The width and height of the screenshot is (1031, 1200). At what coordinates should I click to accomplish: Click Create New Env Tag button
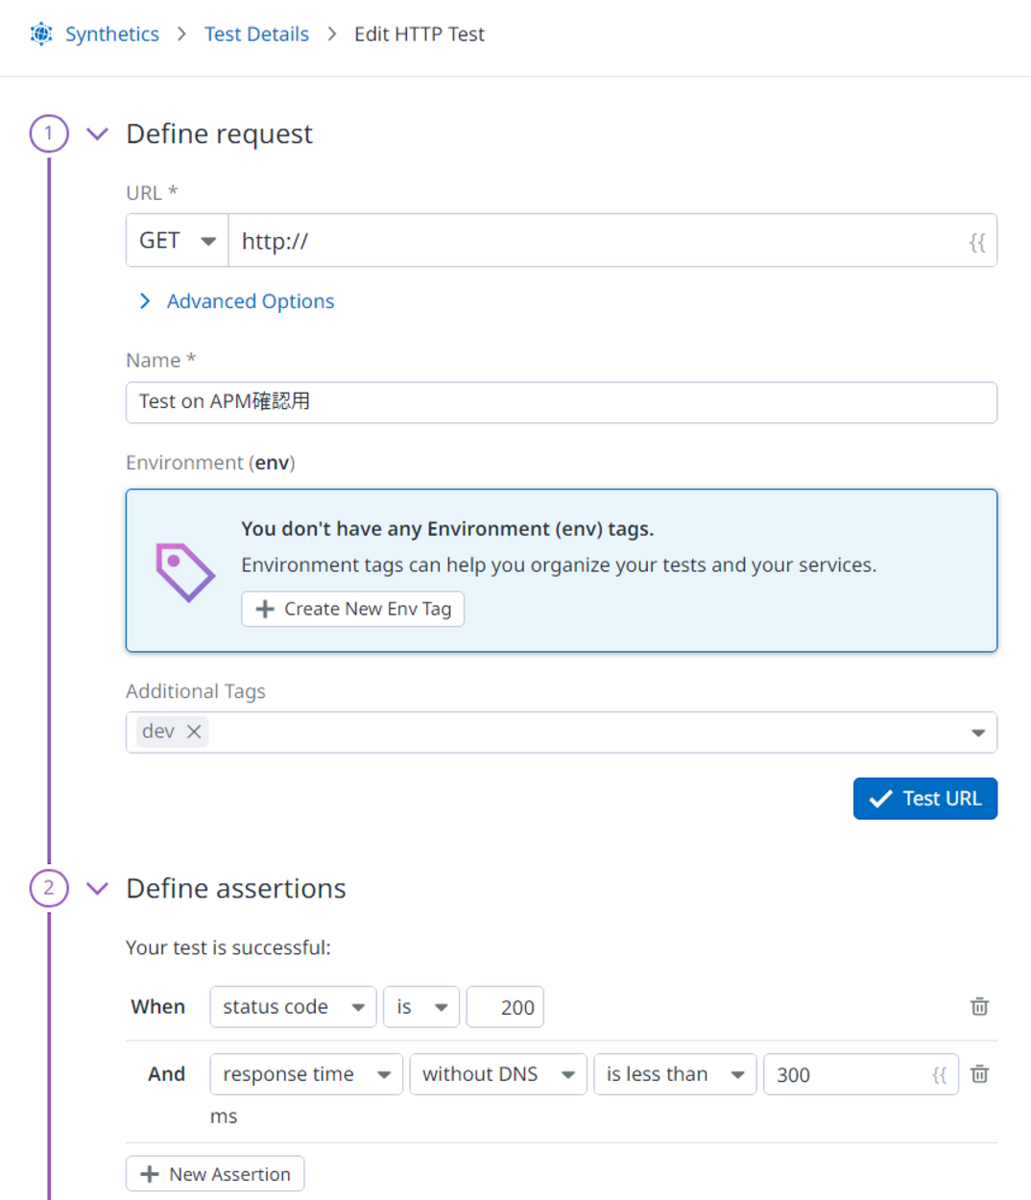[x=353, y=609]
